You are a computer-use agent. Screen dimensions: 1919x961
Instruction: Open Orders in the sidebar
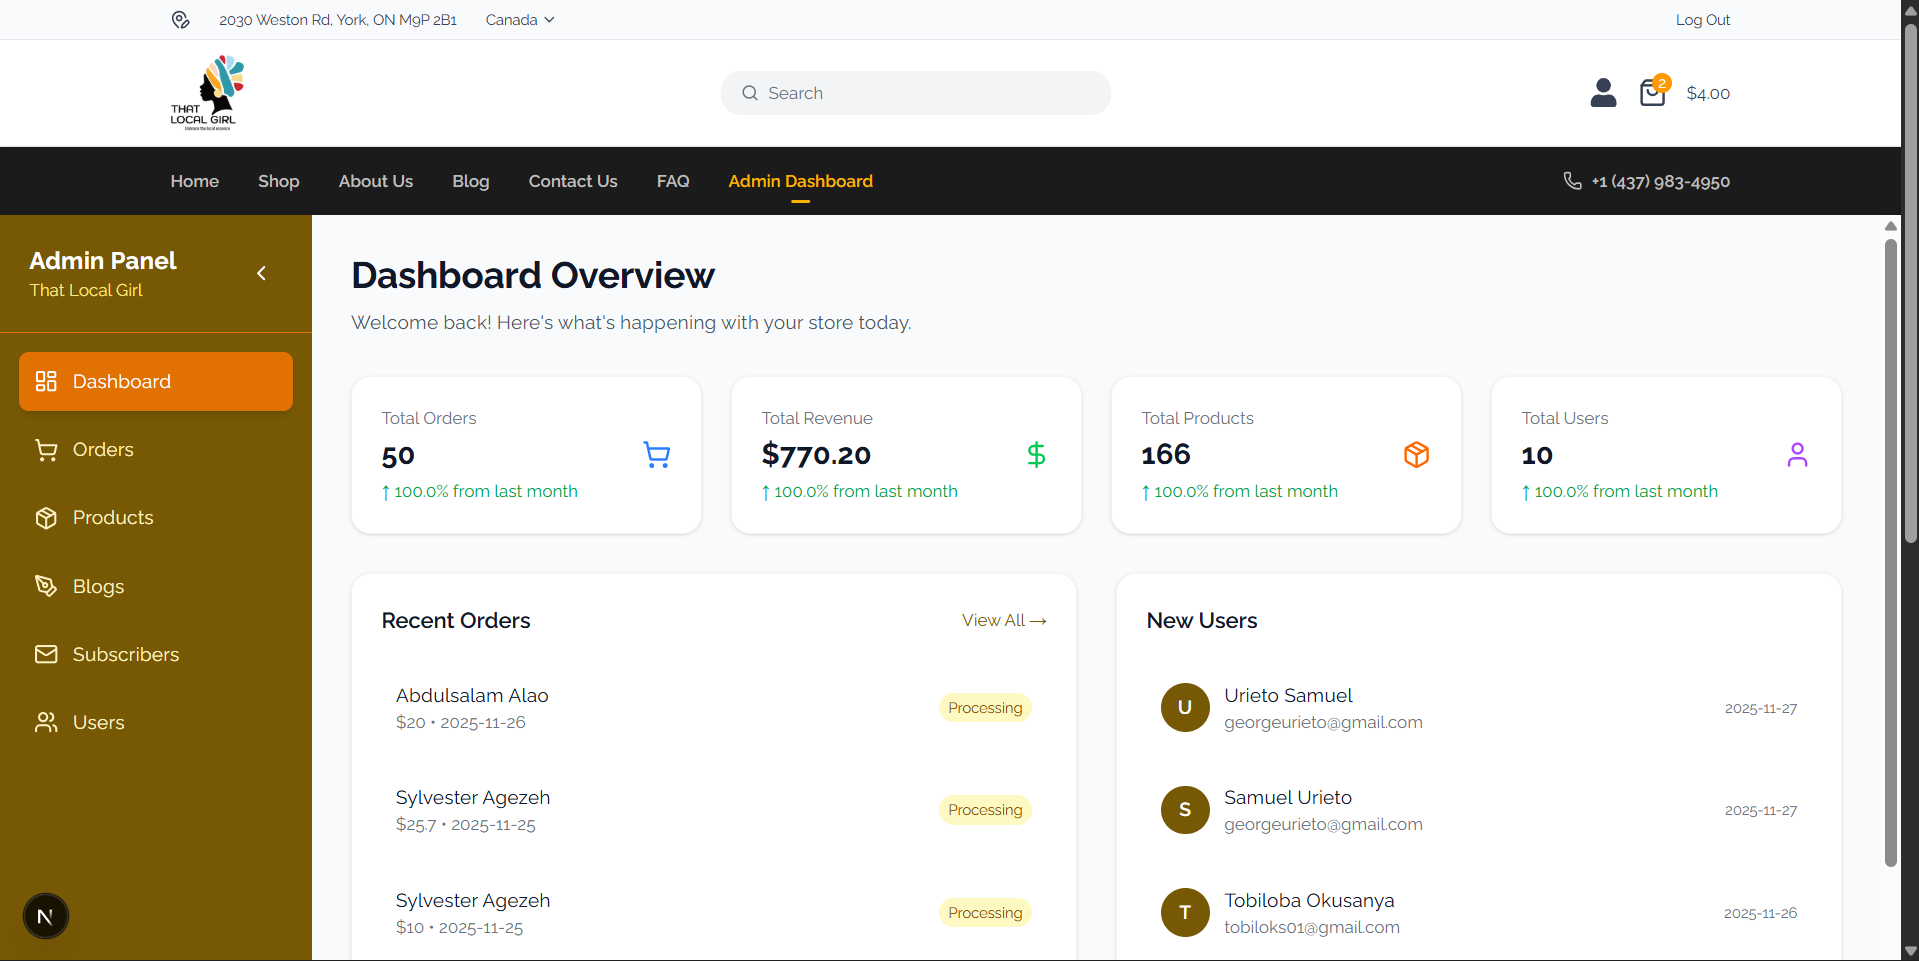(x=102, y=450)
